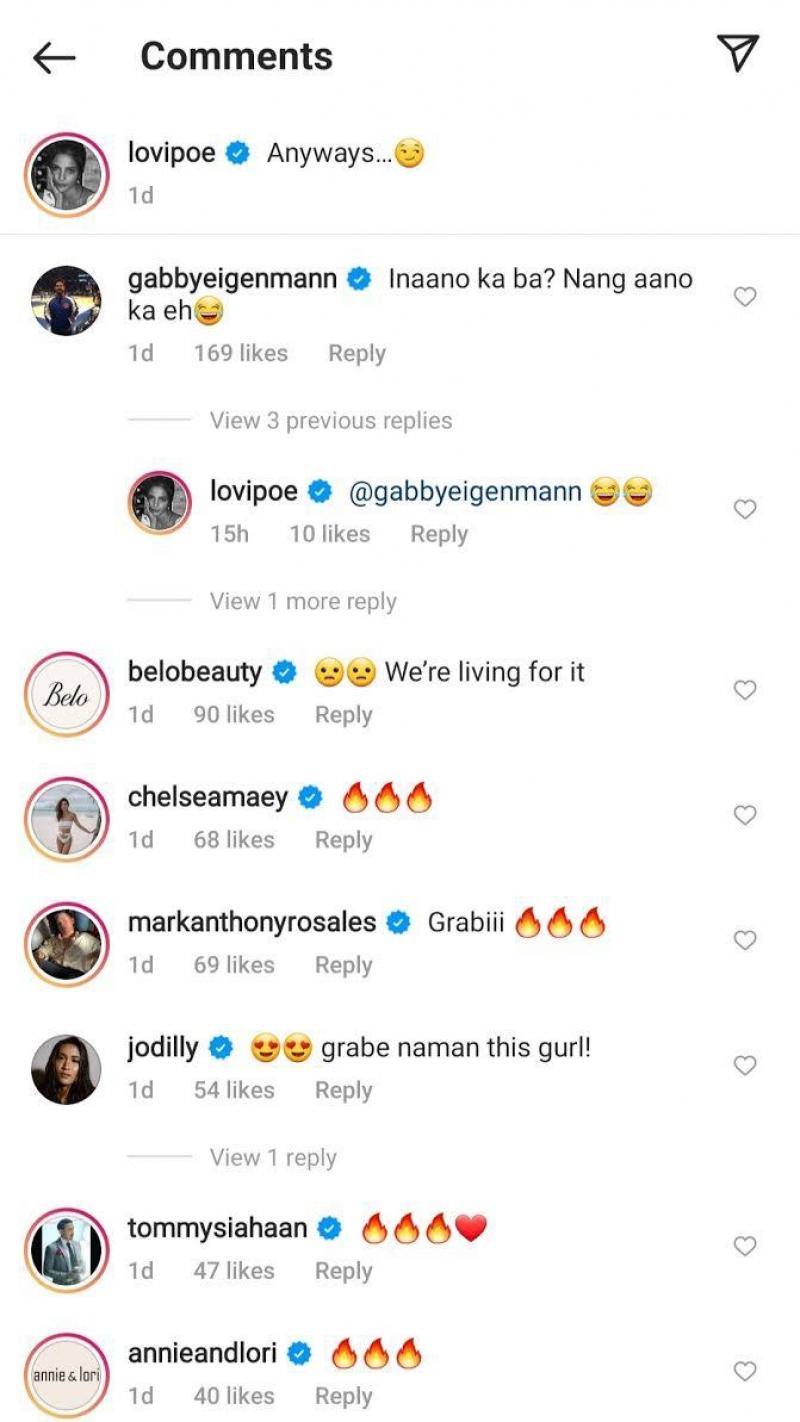Like jodilly's comment with the heart
Screen dimensions: 800x1422
pos(745,1066)
